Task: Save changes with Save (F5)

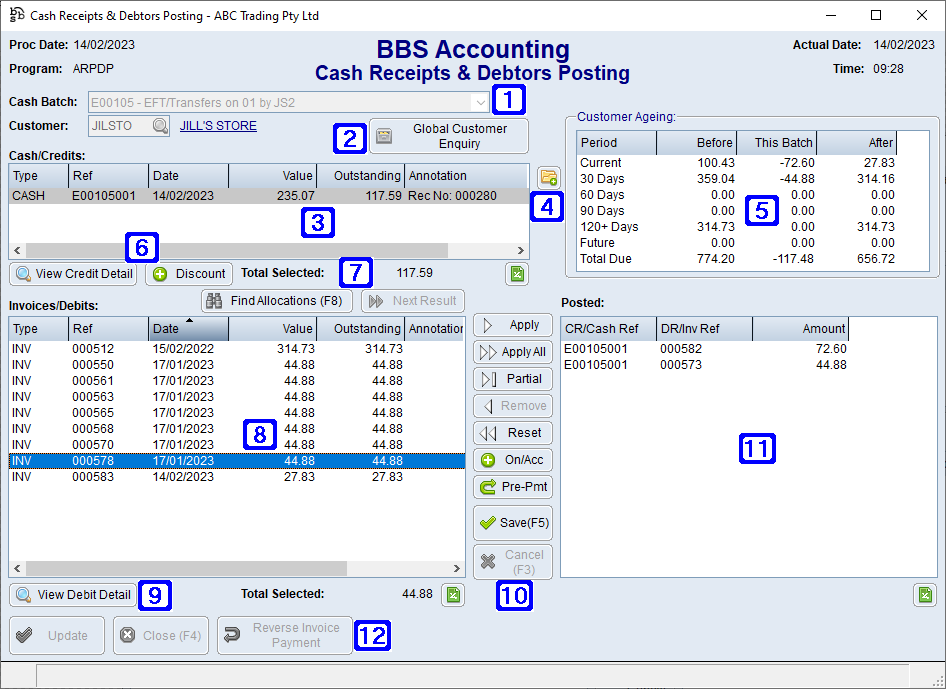Action: pyautogui.click(x=512, y=522)
